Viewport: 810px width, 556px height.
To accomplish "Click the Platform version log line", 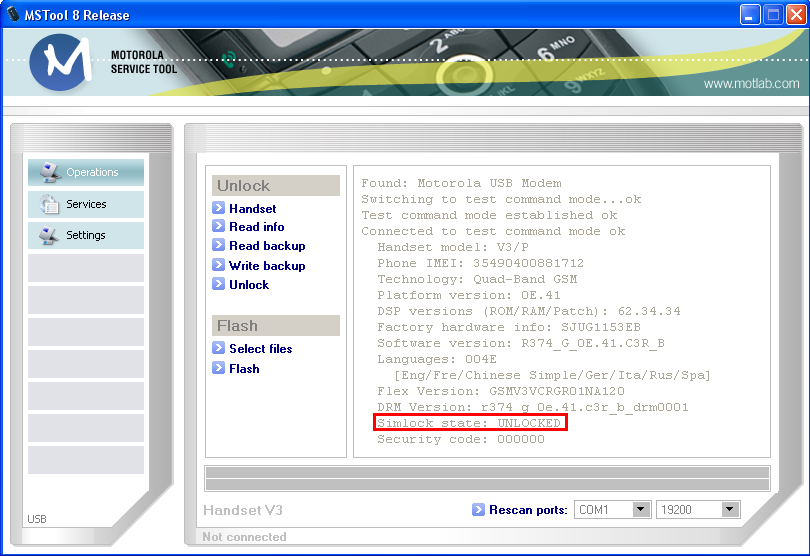I will point(469,295).
